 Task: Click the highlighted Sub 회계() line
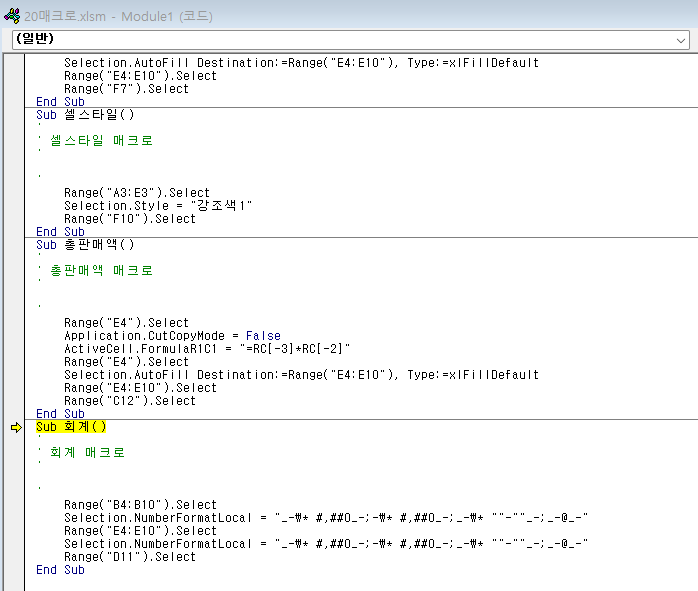(71, 427)
